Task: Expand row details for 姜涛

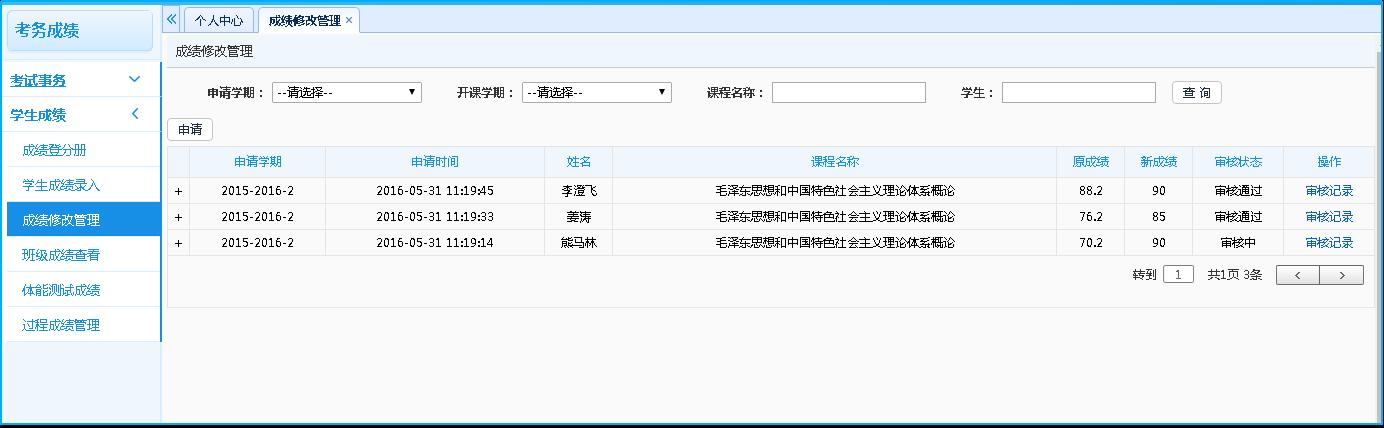Action: [179, 217]
